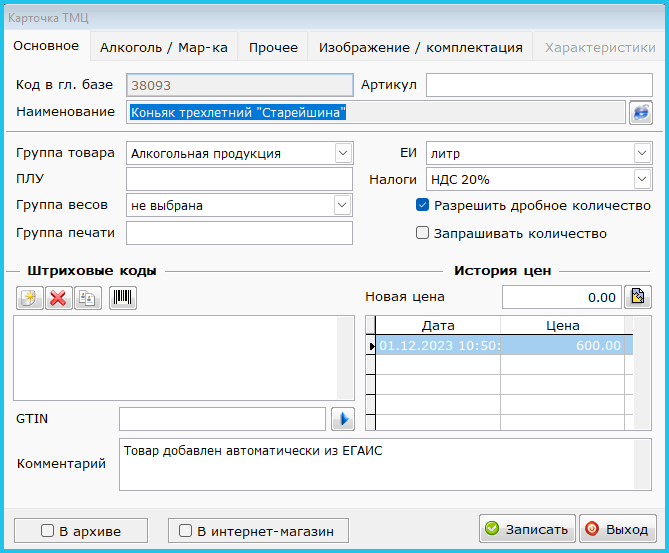This screenshot has width=669, height=553.
Task: Click the Код в гл. базе field
Action: coord(240,85)
